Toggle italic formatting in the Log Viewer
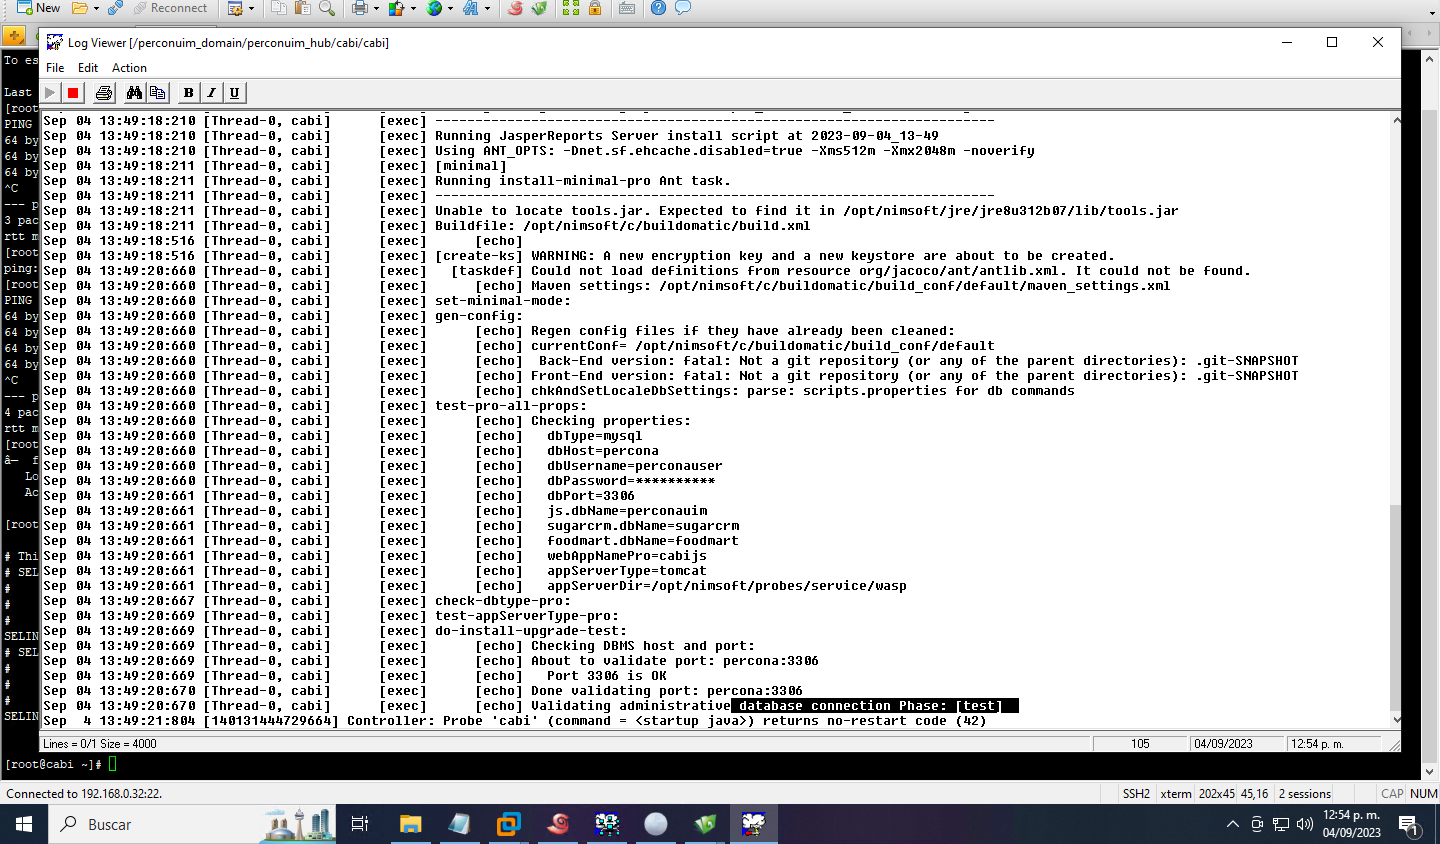This screenshot has height=844, width=1440. point(211,92)
